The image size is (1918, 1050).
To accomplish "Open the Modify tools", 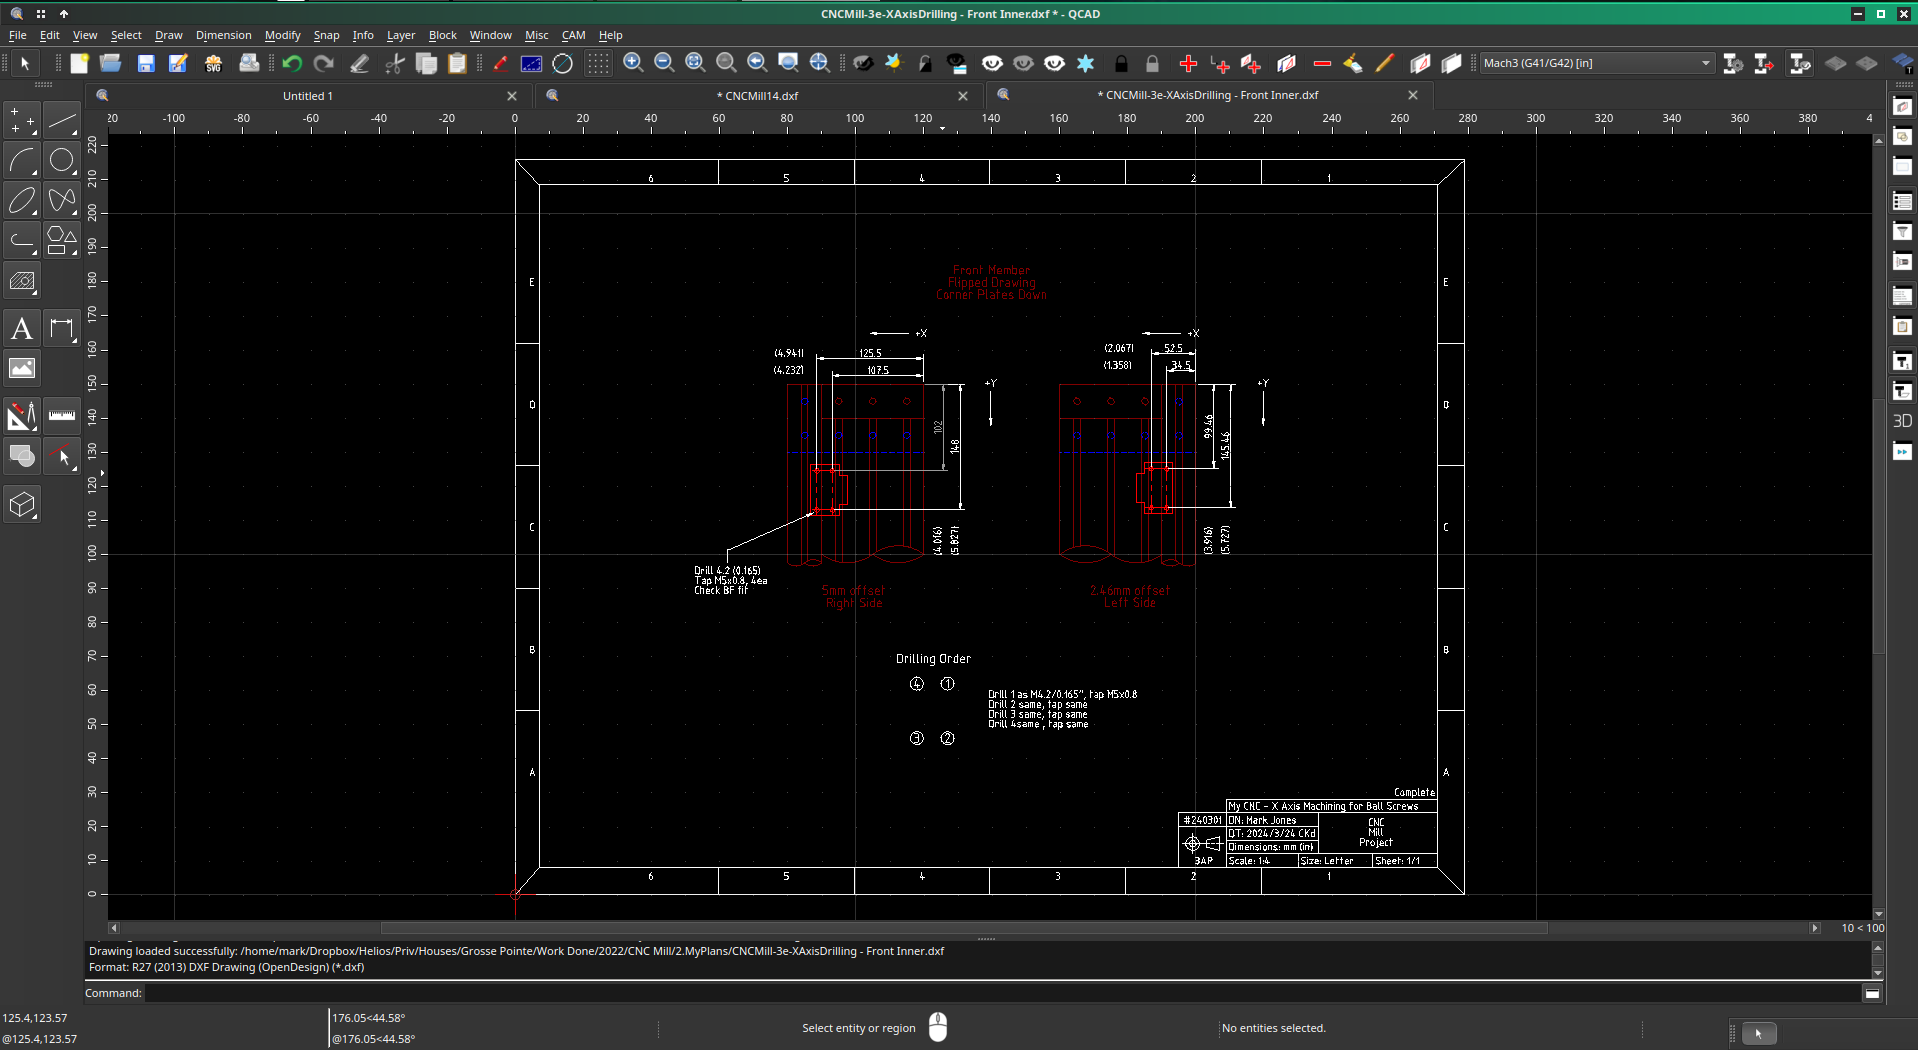I will [x=22, y=415].
